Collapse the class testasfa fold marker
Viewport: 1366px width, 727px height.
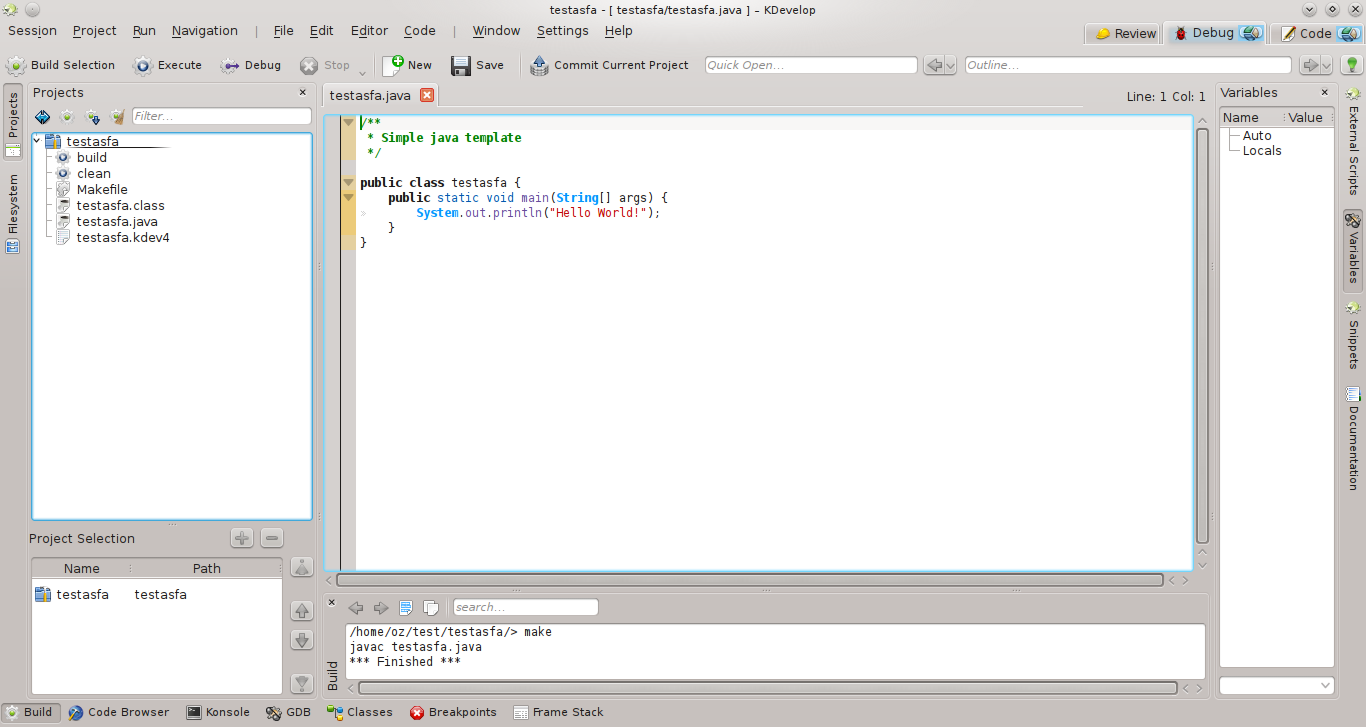[348, 182]
